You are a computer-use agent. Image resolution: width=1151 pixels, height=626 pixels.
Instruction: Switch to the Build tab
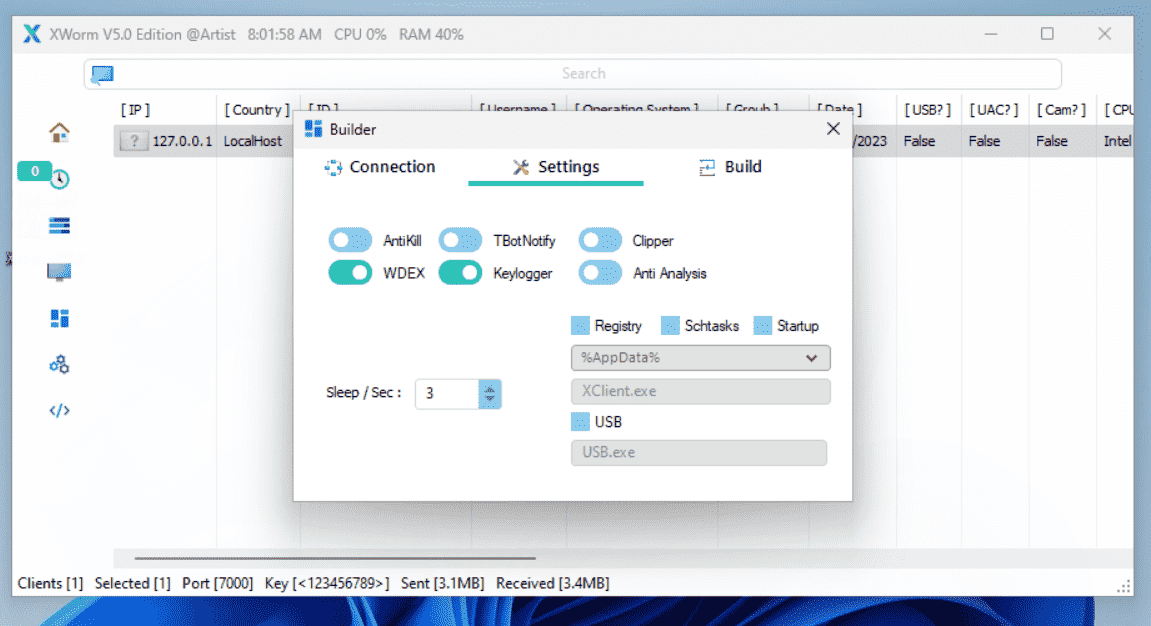click(x=730, y=167)
